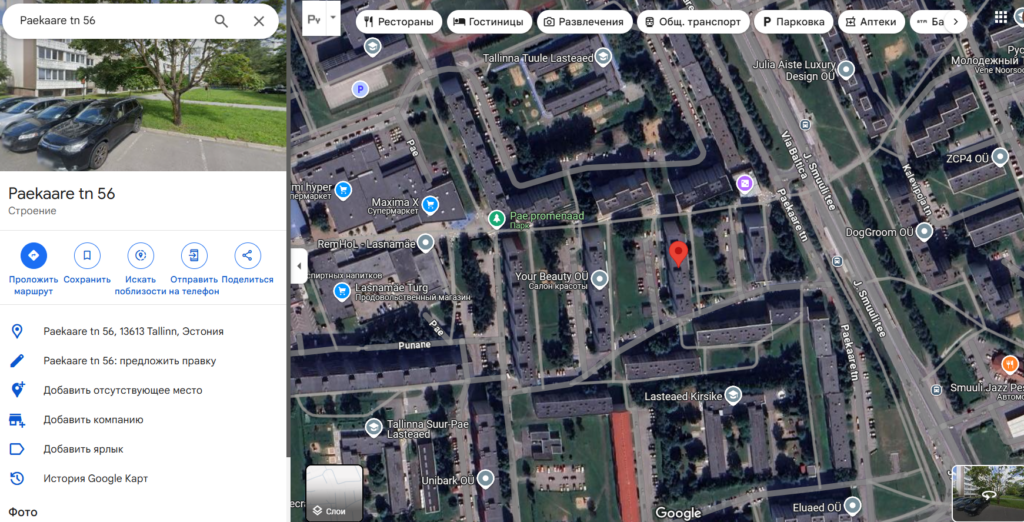Viewport: 1024px width, 522px height.
Task: Click the Проложить маршрут directions icon
Action: [x=34, y=255]
